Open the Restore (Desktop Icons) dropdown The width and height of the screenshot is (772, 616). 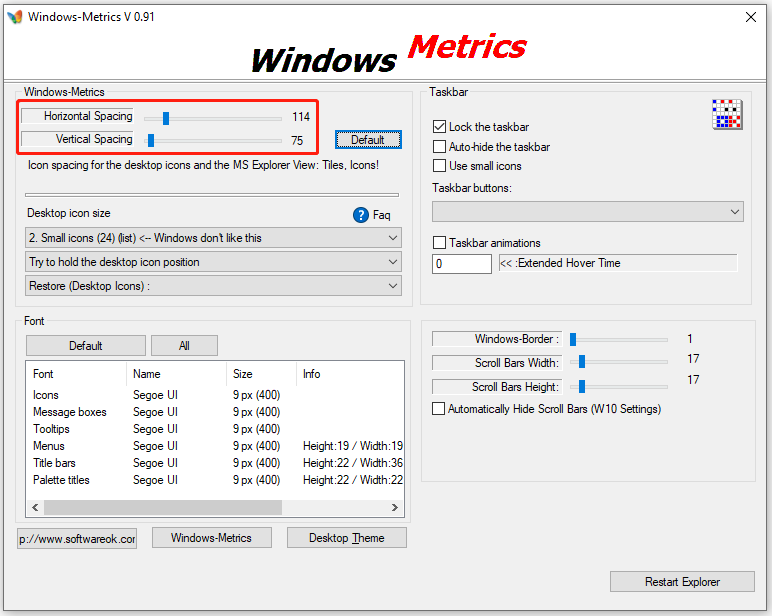(213, 286)
